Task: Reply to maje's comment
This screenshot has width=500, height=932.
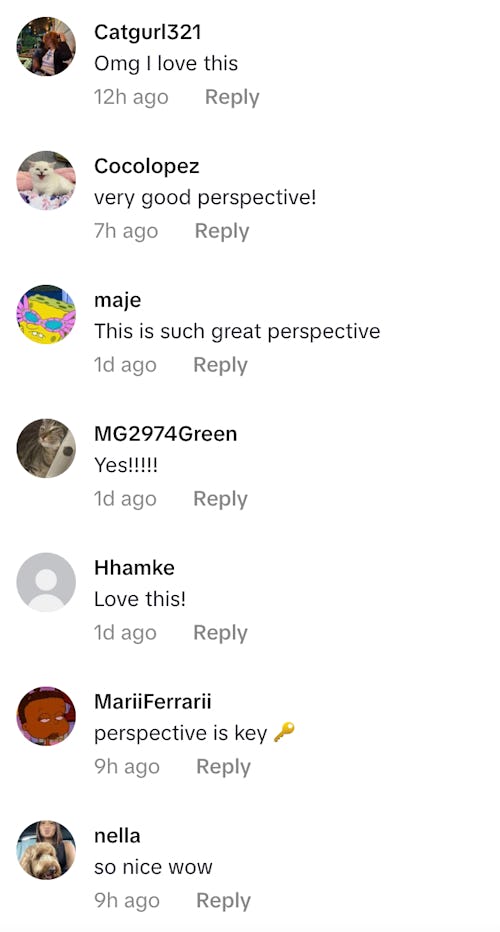Action: click(220, 364)
